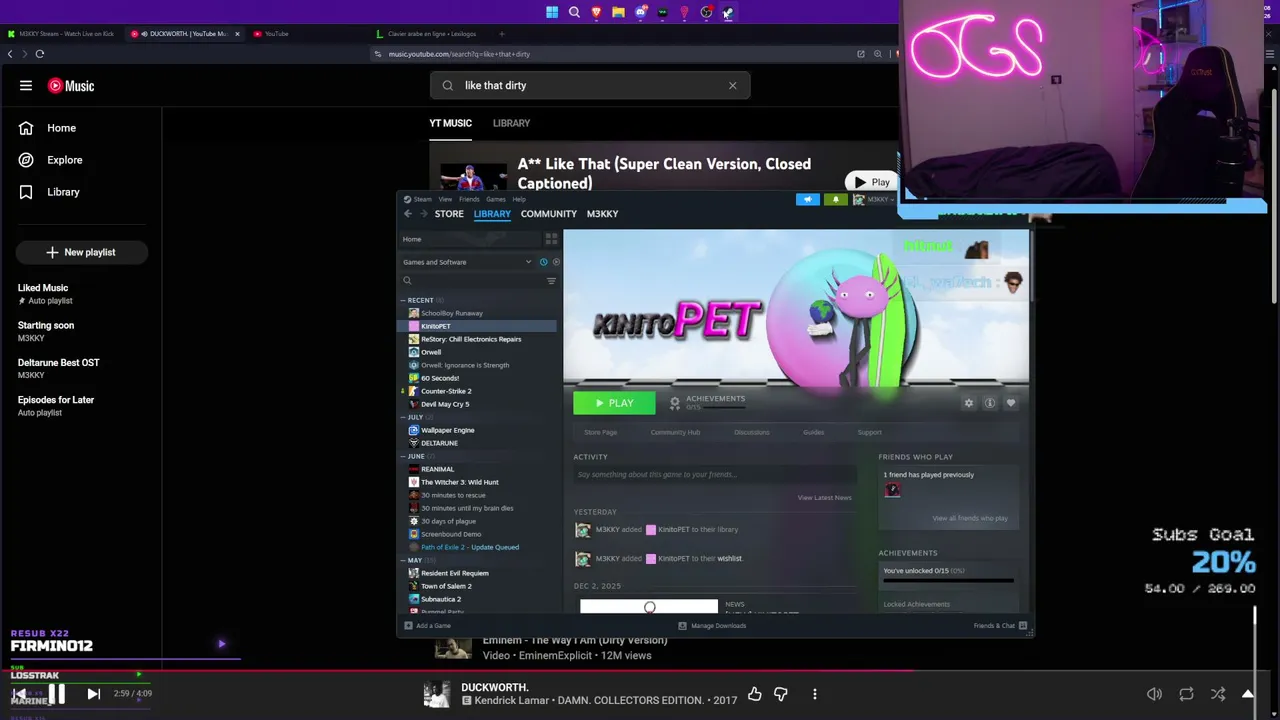Click the Steam activity comment box
1280x720 pixels.
coord(713,475)
